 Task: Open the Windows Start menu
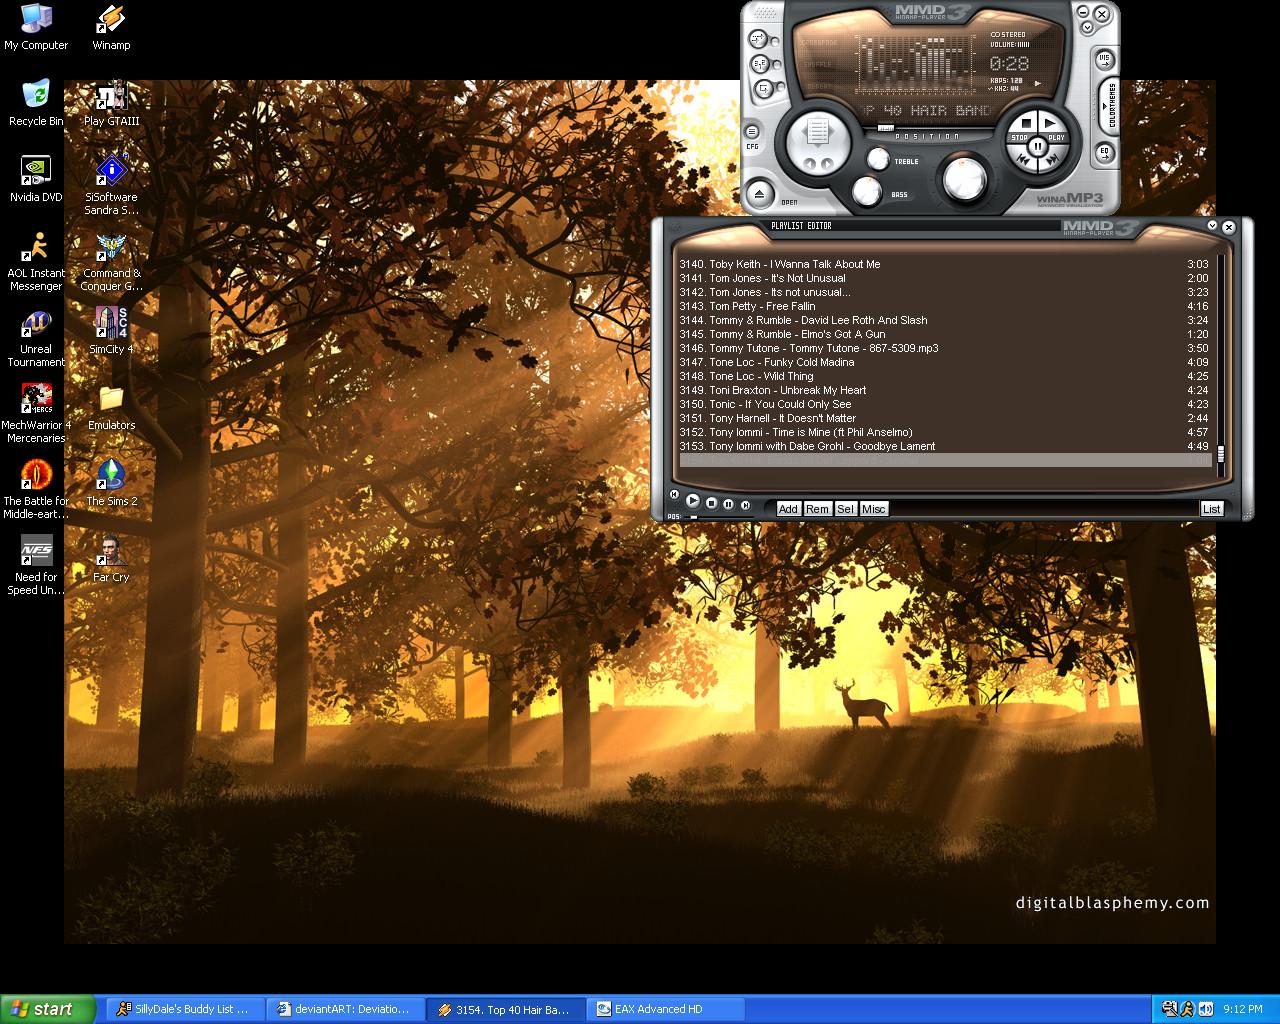click(48, 1009)
